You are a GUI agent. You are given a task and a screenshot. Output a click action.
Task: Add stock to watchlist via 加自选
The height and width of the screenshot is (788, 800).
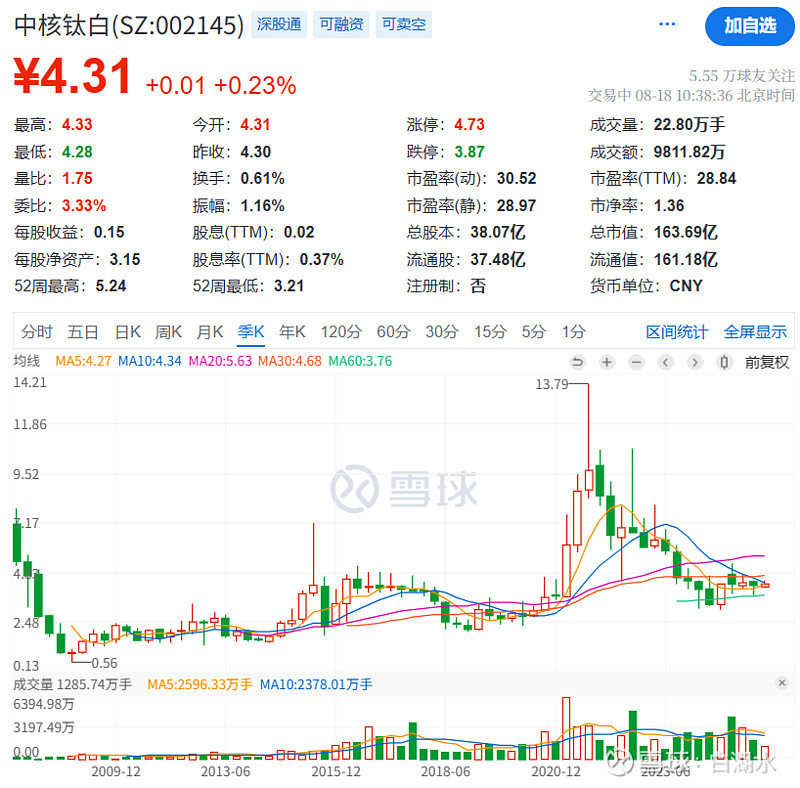pyautogui.click(x=749, y=26)
